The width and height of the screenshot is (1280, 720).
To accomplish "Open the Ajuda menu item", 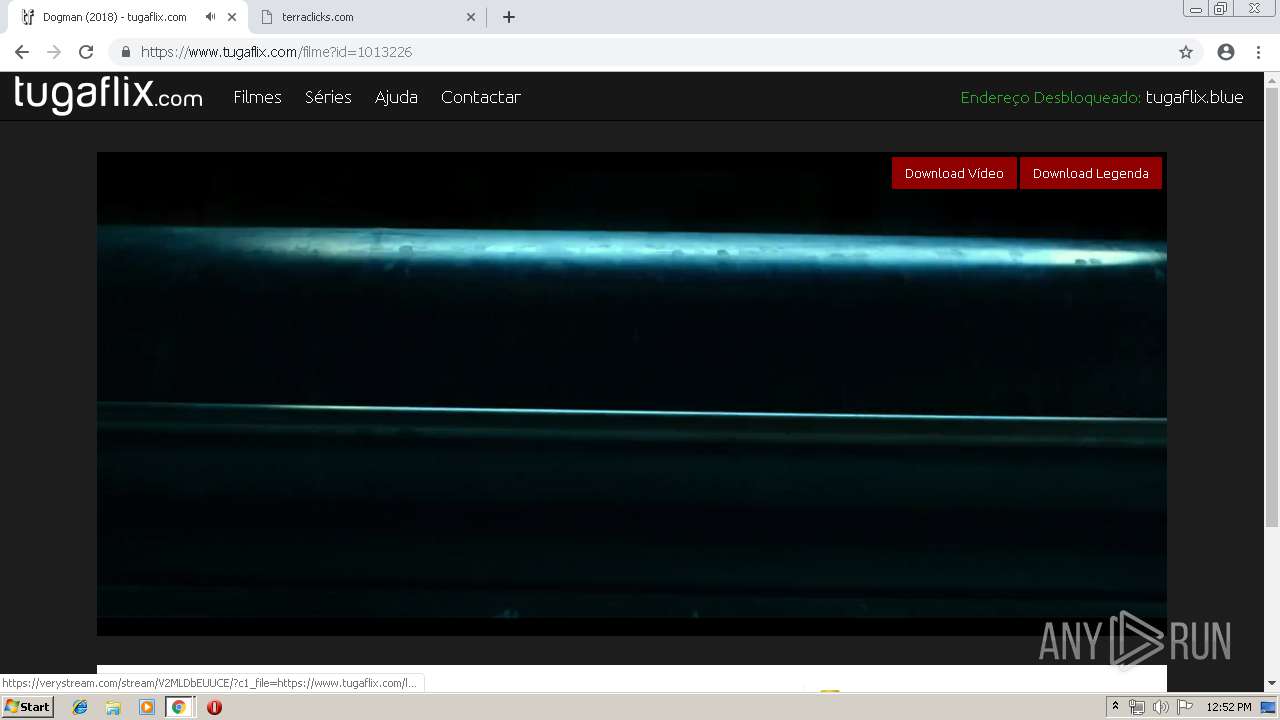I will click(396, 97).
